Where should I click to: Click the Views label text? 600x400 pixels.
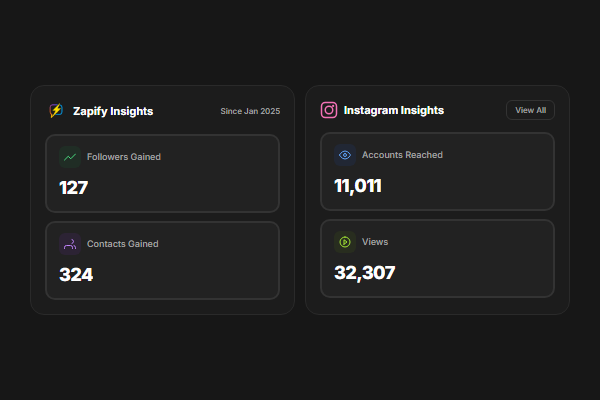[x=375, y=242]
